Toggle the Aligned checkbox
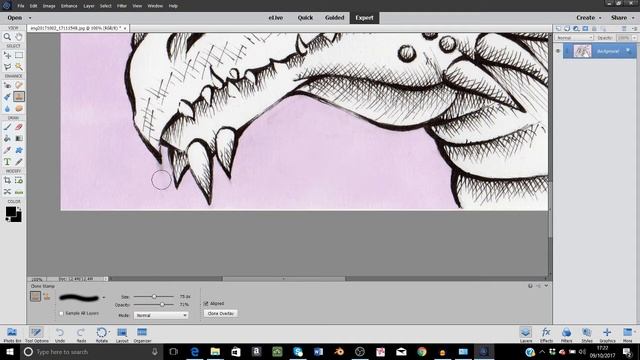The image size is (640, 360). [206, 304]
